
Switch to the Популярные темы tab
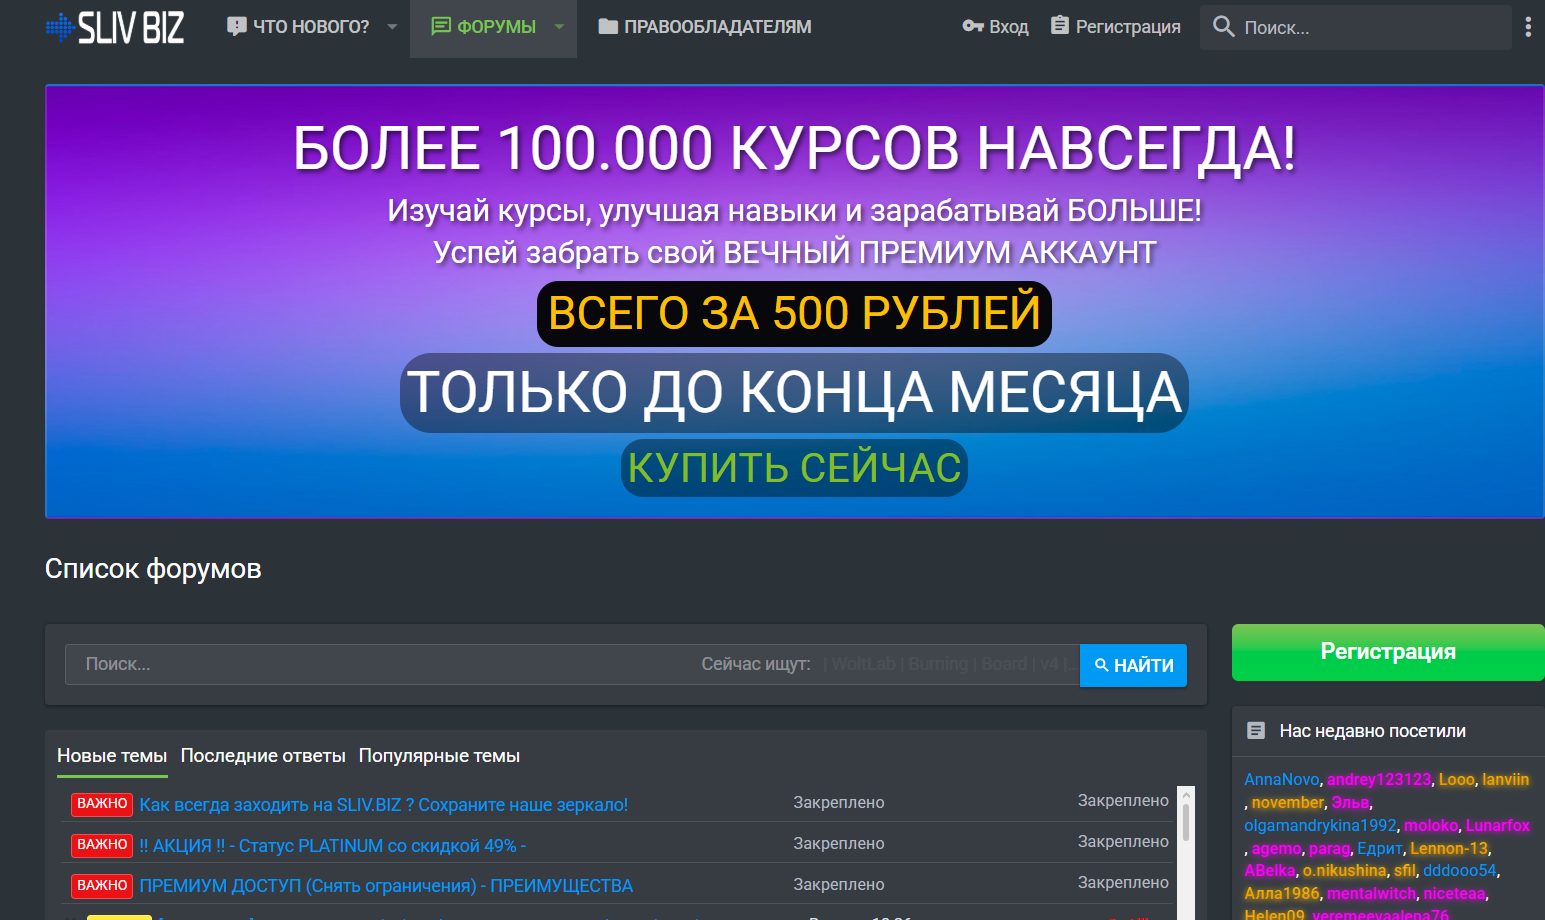click(x=439, y=756)
